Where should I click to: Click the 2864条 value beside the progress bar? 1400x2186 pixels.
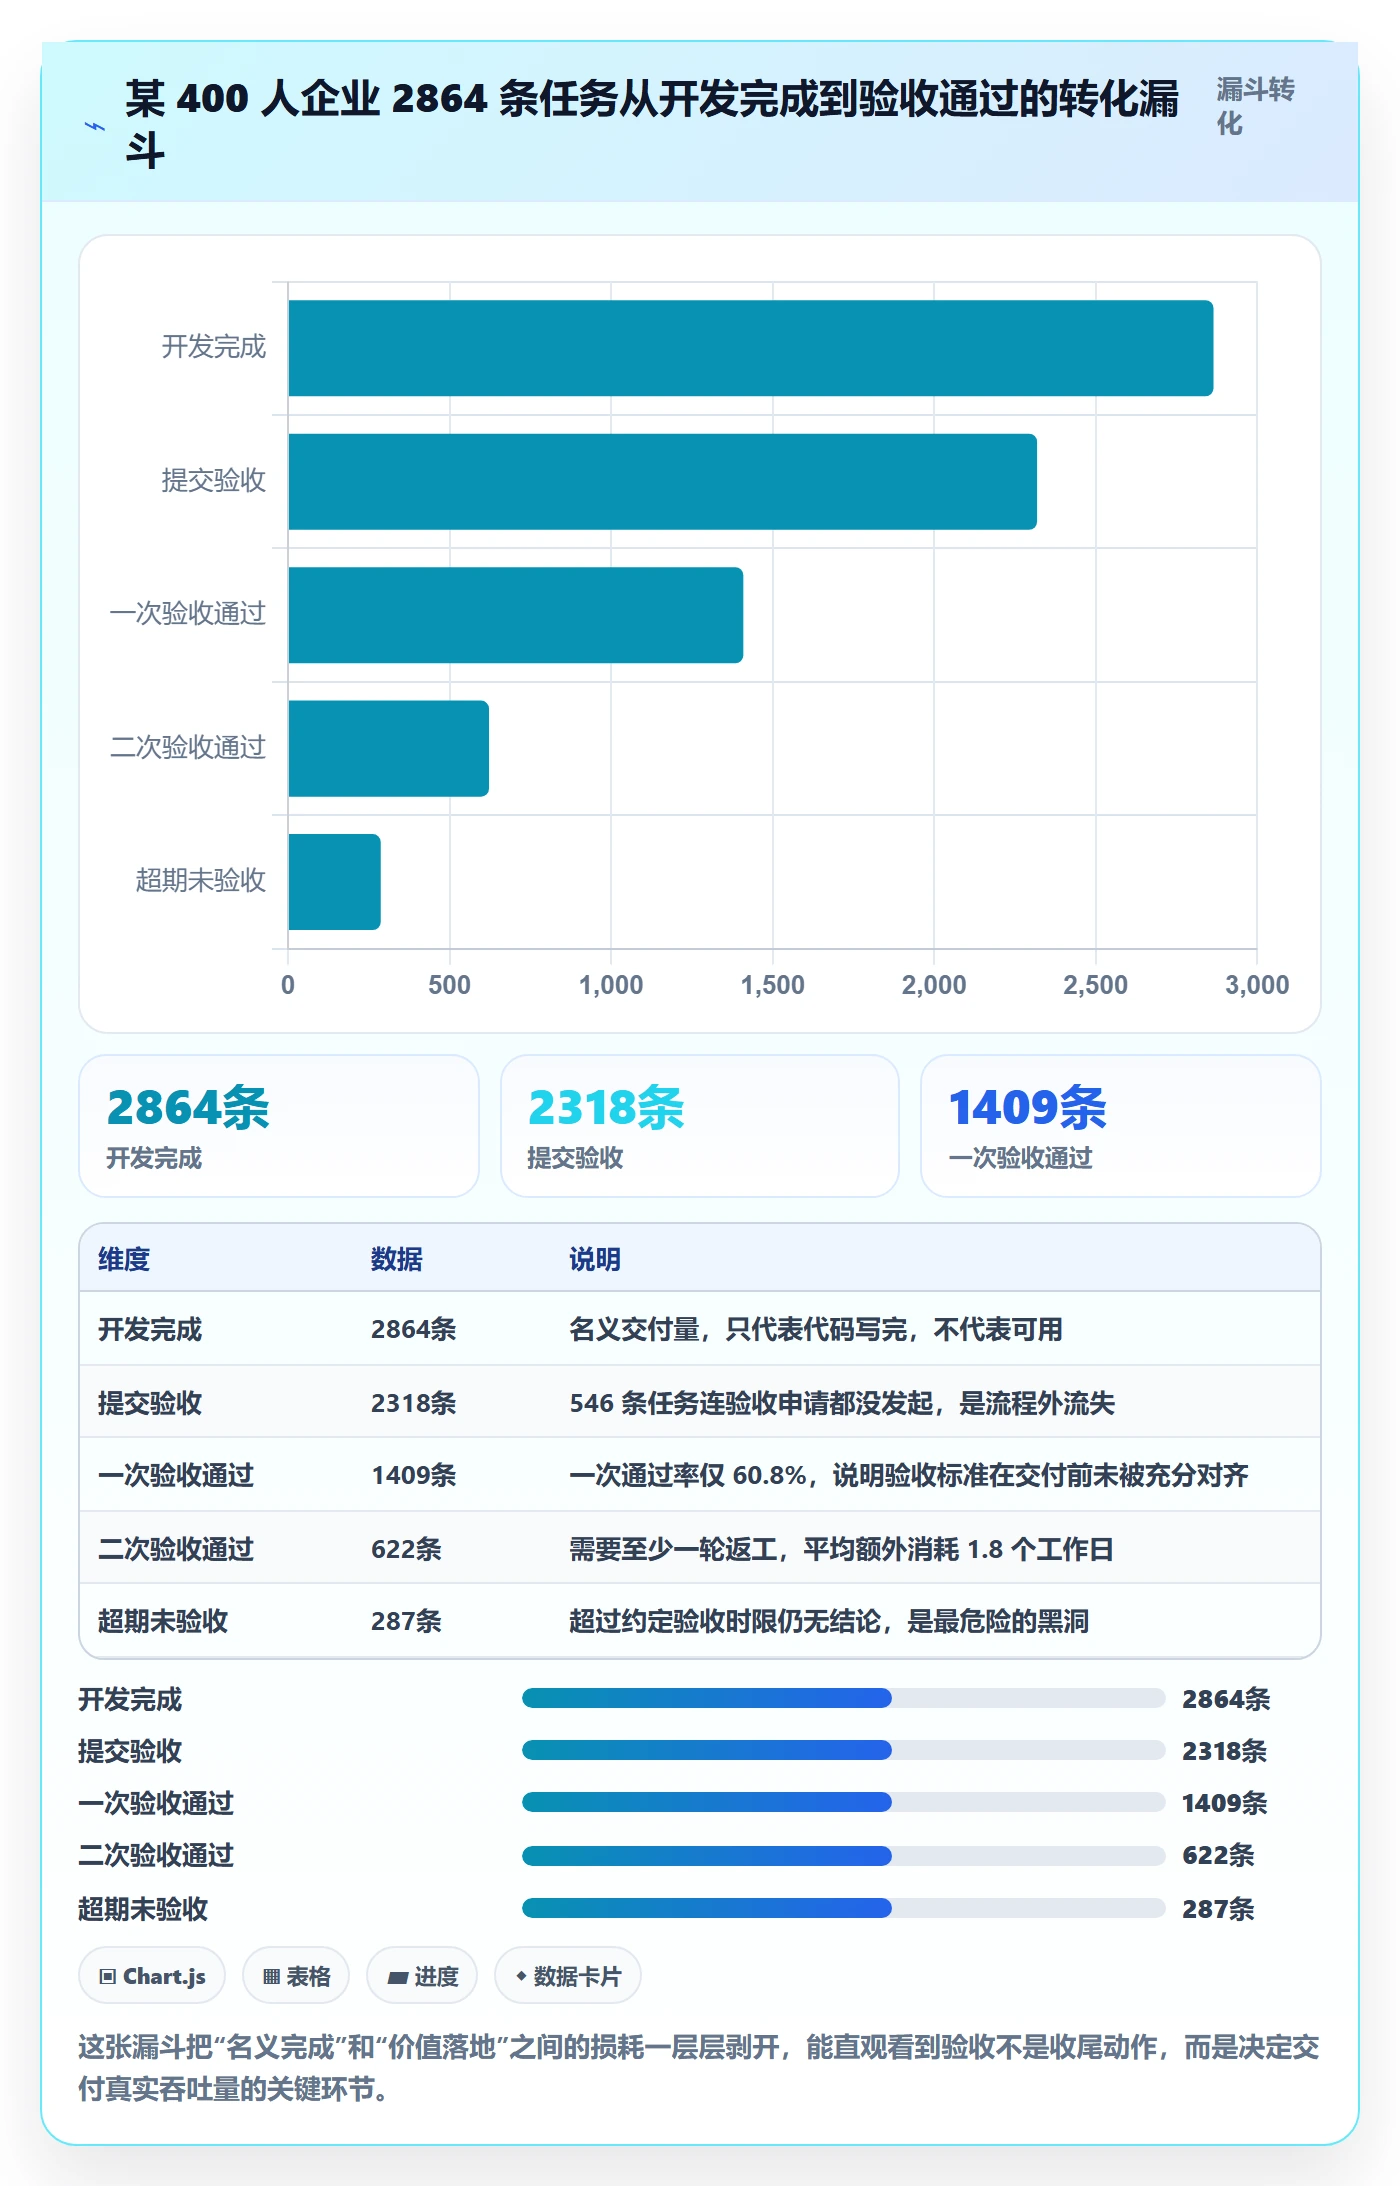1226,1699
